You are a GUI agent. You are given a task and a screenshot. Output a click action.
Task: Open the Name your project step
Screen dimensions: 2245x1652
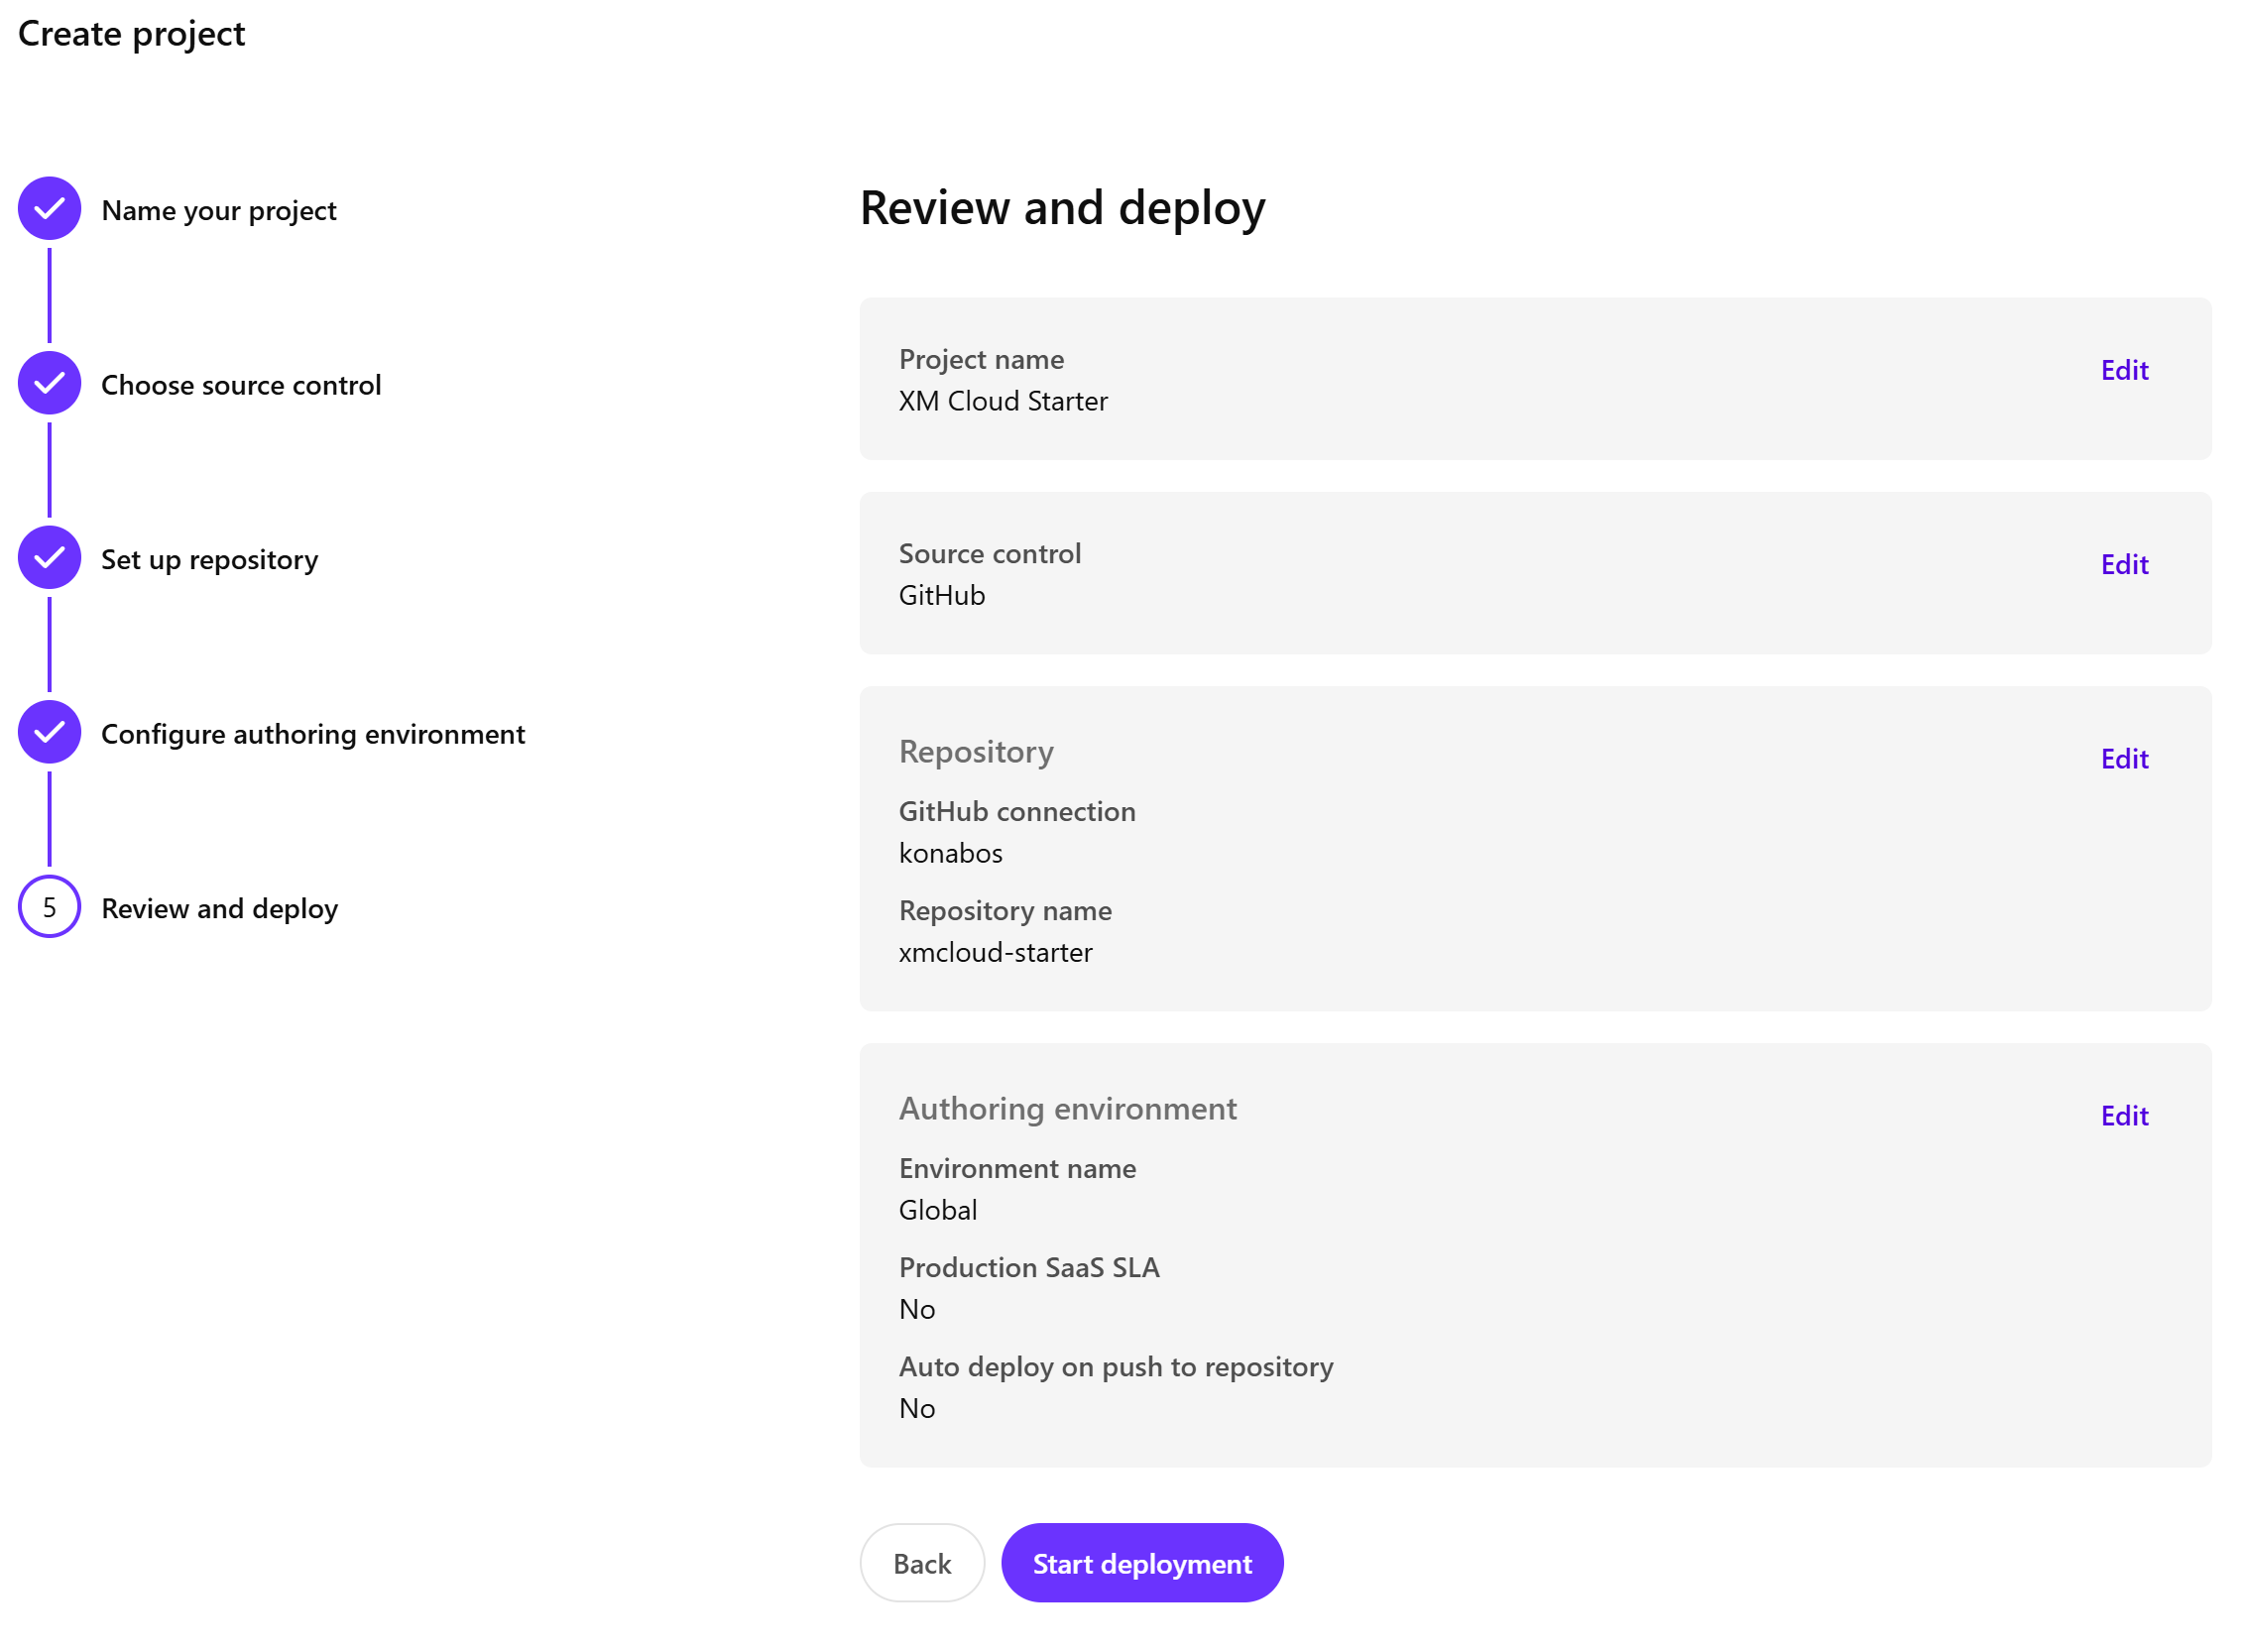(219, 211)
